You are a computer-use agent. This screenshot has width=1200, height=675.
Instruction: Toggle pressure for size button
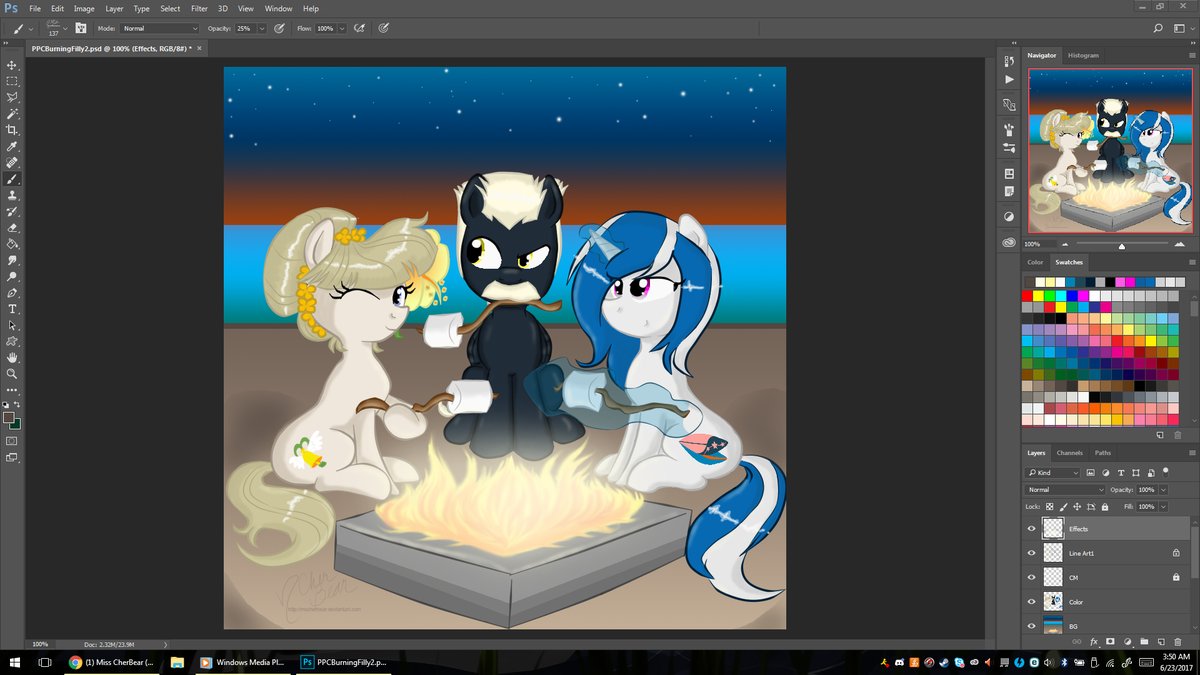(x=386, y=28)
